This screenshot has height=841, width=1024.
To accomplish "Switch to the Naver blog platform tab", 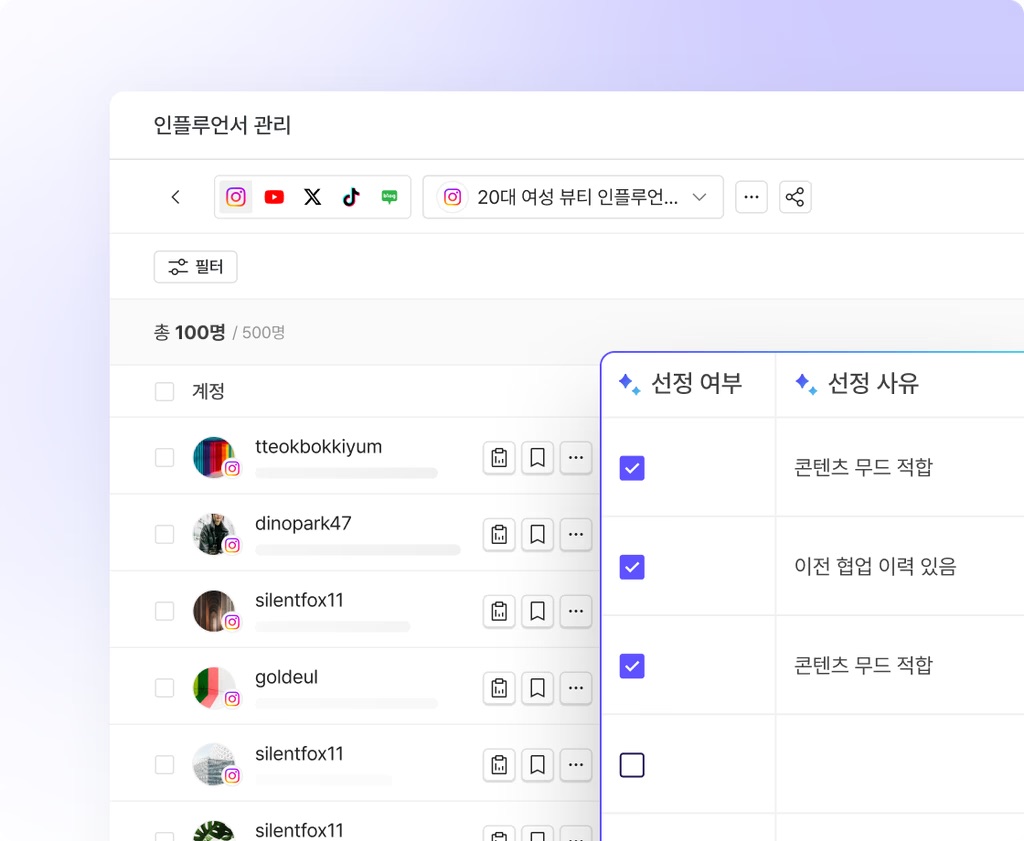I will [x=389, y=197].
